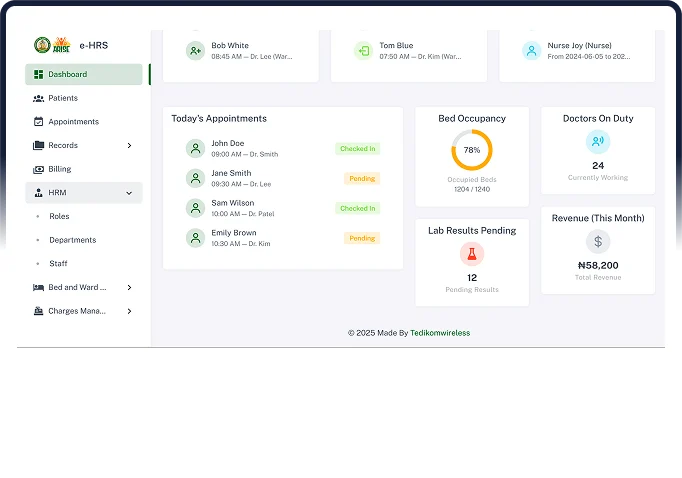Click the Bed Occupancy 78% progress ring

pos(472,150)
